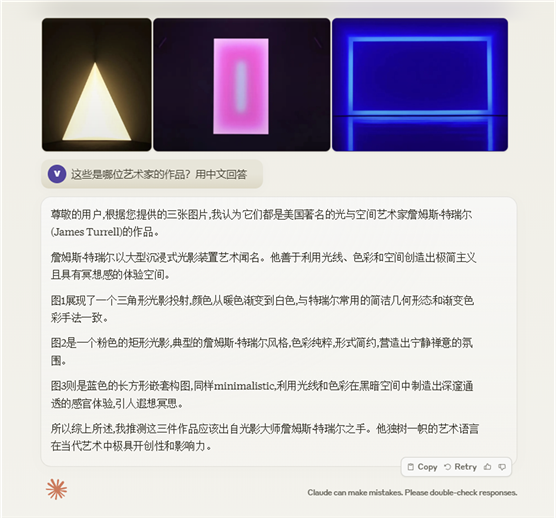Viewport: 556px width, 518px height.
Task: Click the paragraph describing 图2 pink rectangle
Action: pyautogui.click(x=262, y=351)
